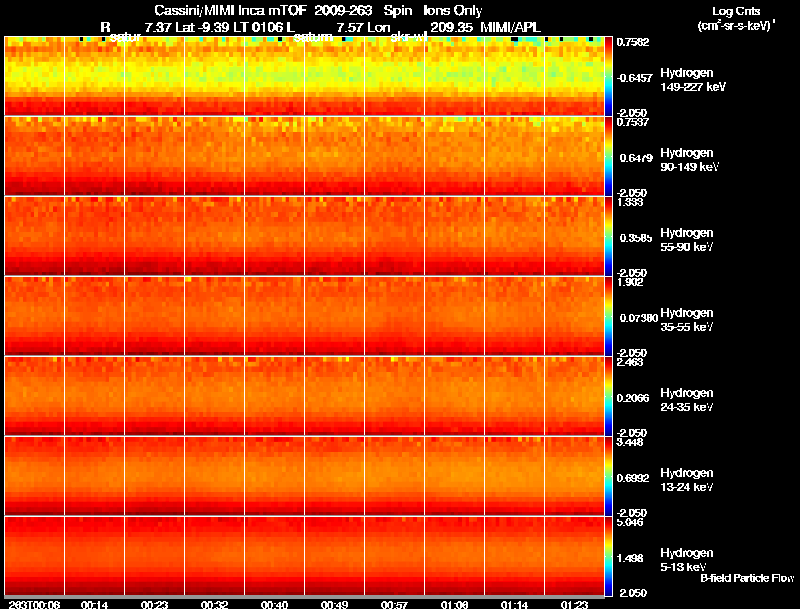Image resolution: width=800 pixels, height=609 pixels.
Task: Click the 5.046 colorbar maximum value
Action: [x=630, y=522]
